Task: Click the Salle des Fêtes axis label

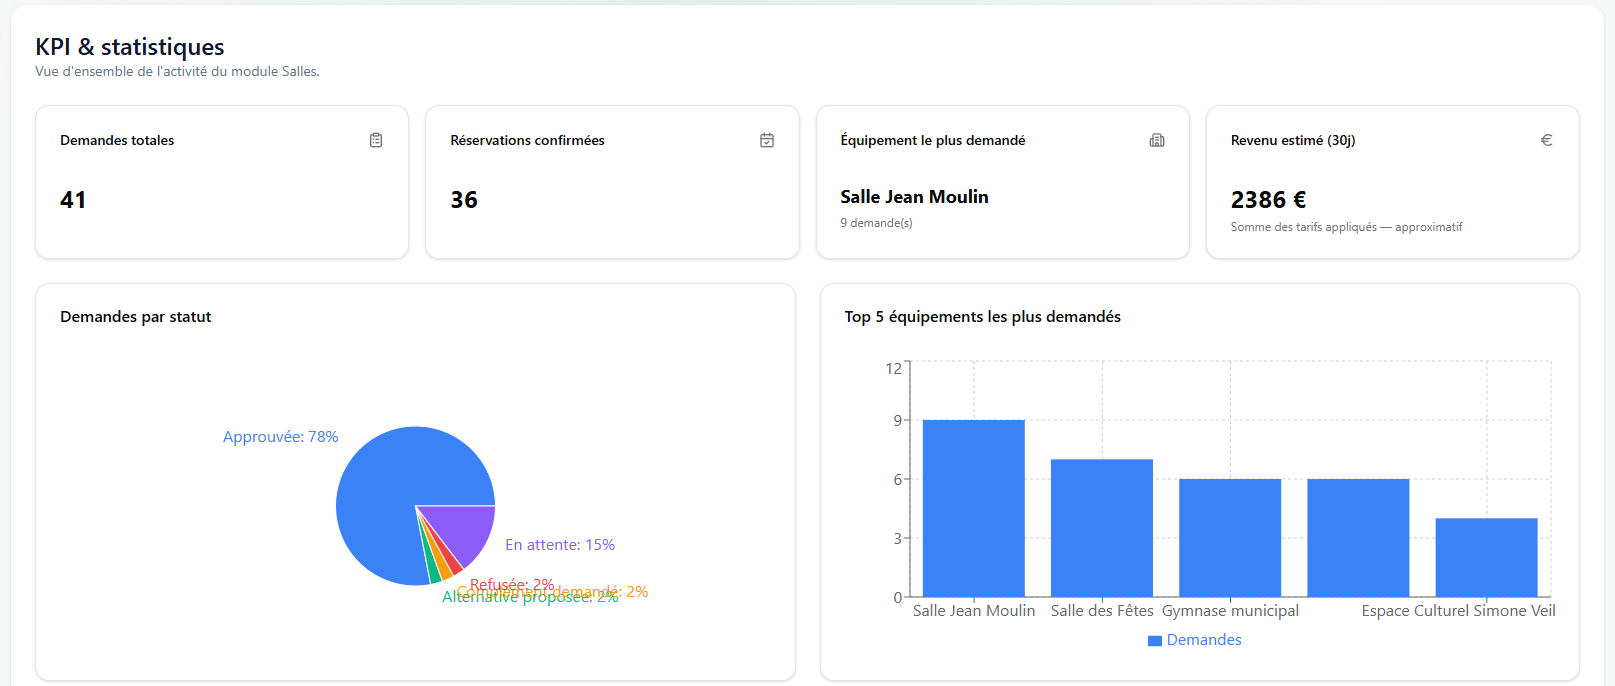Action: pos(1102,611)
